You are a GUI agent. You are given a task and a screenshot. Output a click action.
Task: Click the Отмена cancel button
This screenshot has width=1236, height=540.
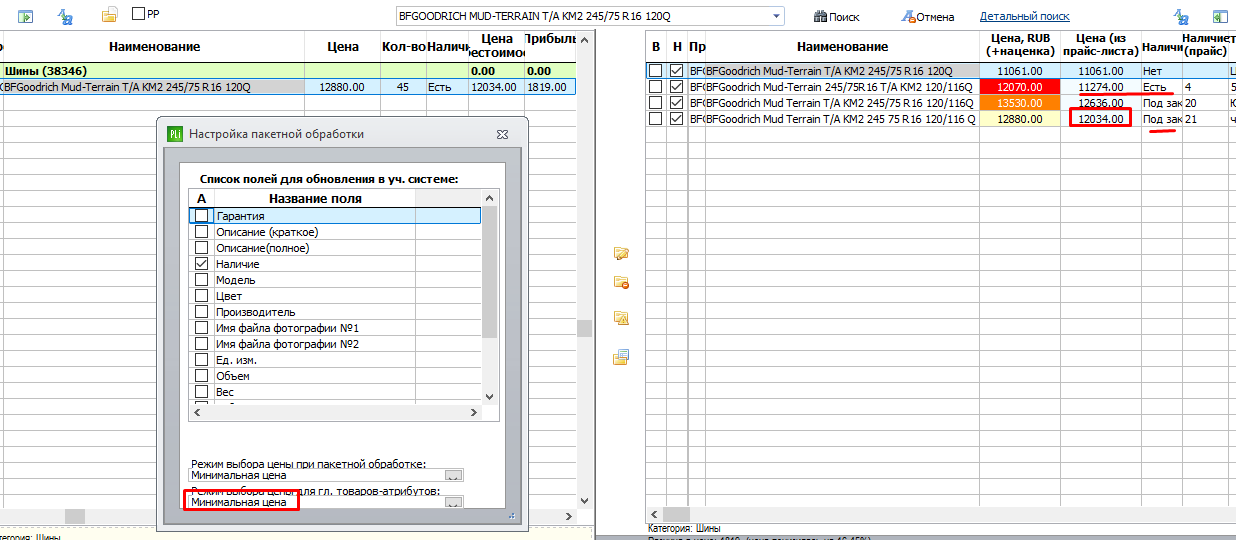tap(928, 17)
